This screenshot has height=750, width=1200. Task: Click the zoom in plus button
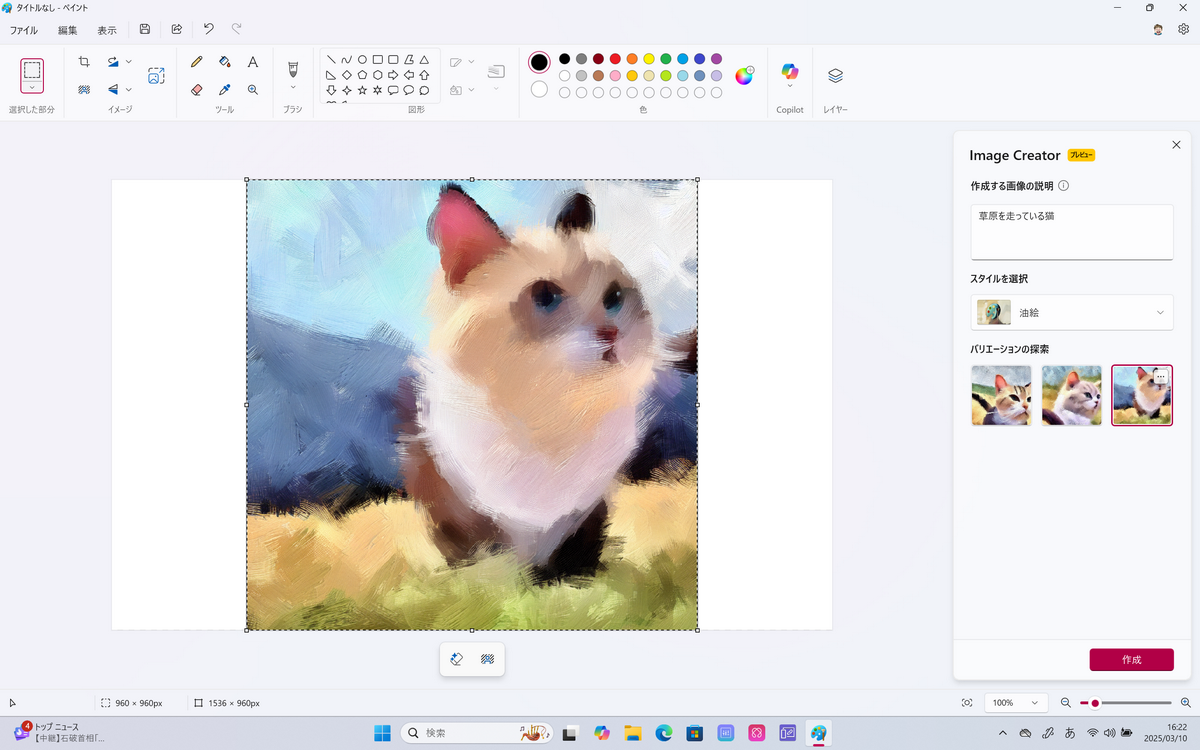click(1186, 703)
